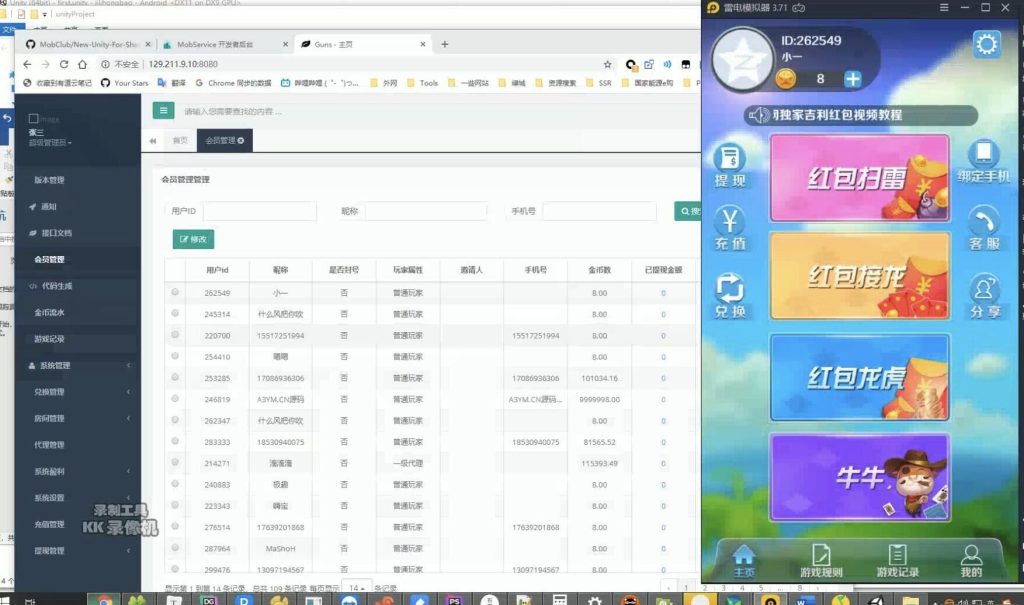Switch to the 首页 tab
Screen dimensions: 1024x605
[180, 141]
